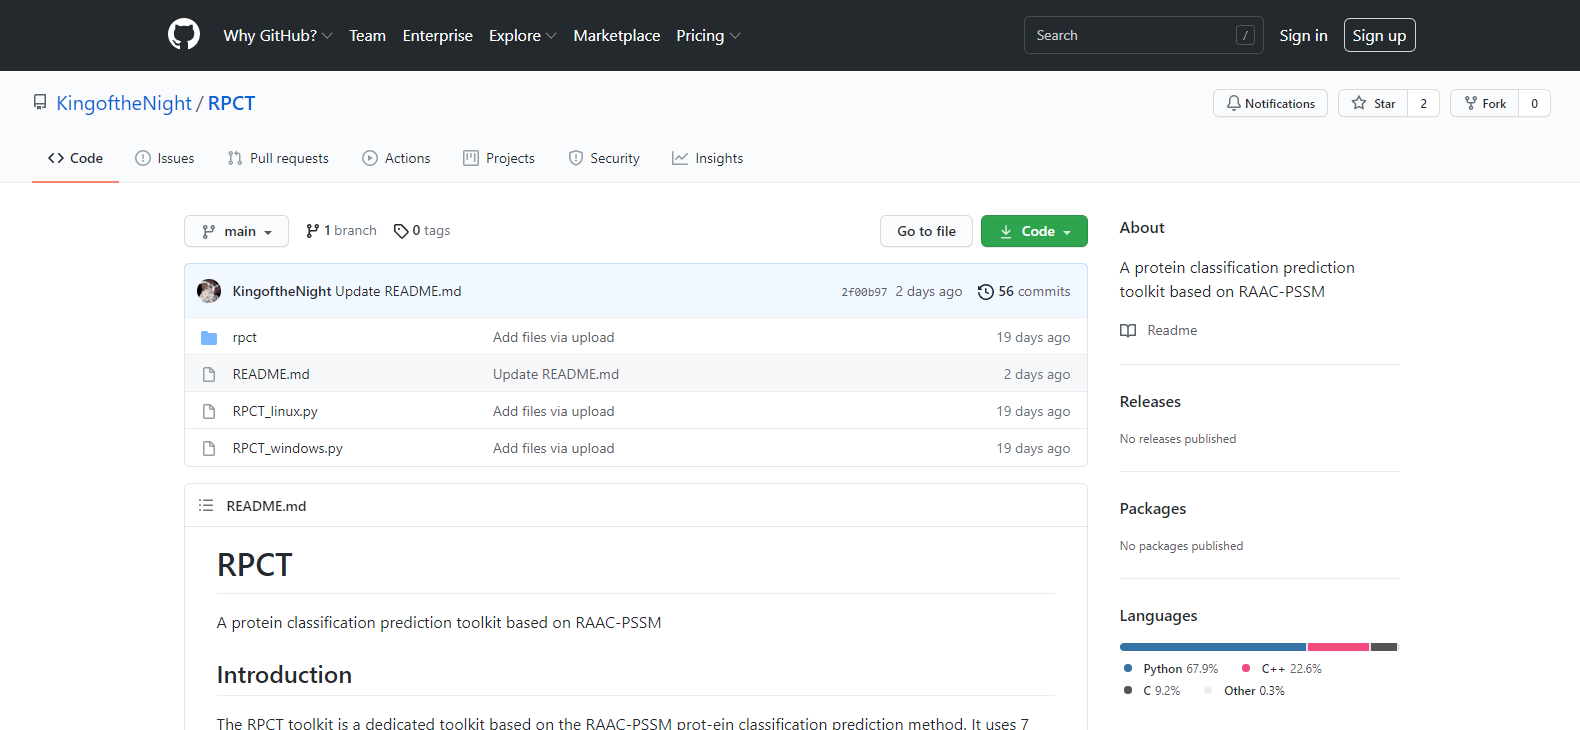Click the Readme book icon in About
Screen dimensions: 1580x730
tap(1128, 331)
